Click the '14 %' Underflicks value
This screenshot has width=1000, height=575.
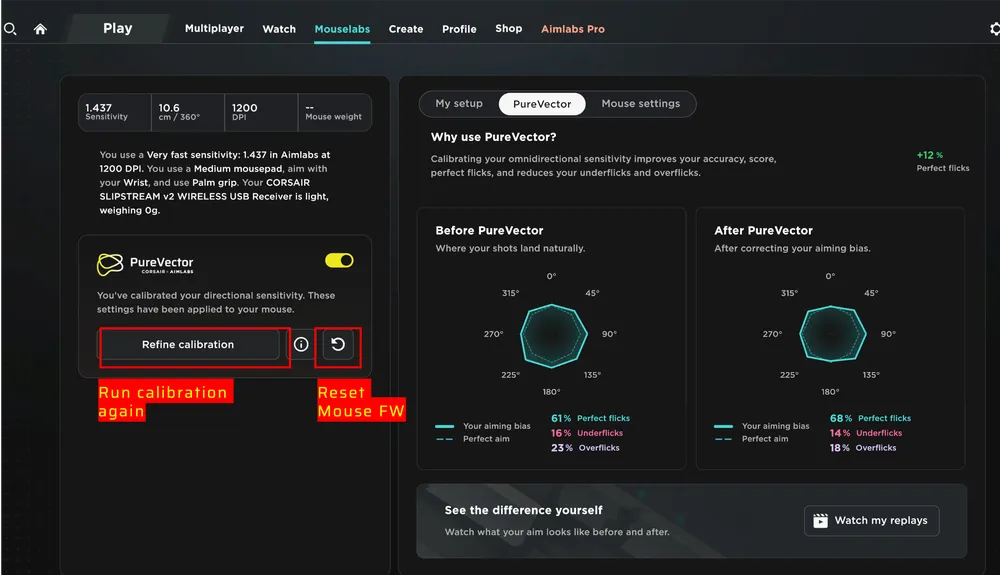point(840,433)
